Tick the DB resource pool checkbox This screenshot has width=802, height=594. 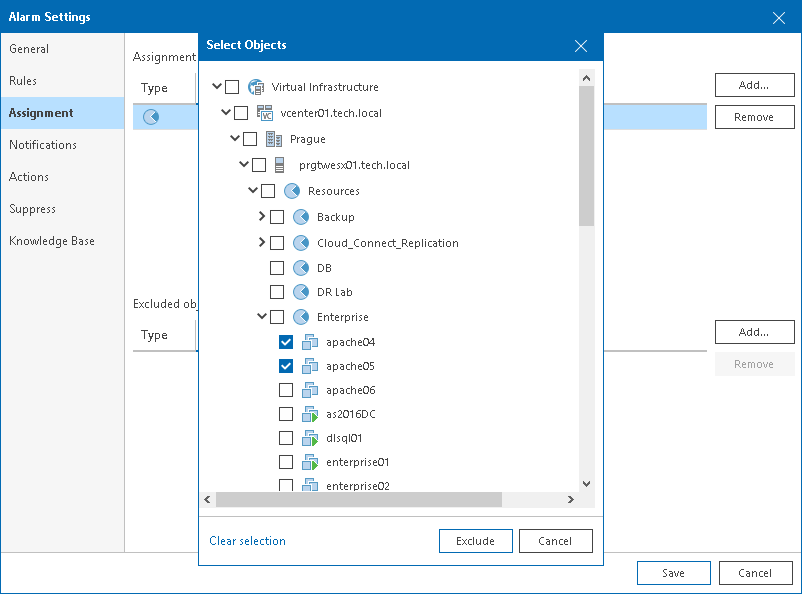[x=277, y=268]
